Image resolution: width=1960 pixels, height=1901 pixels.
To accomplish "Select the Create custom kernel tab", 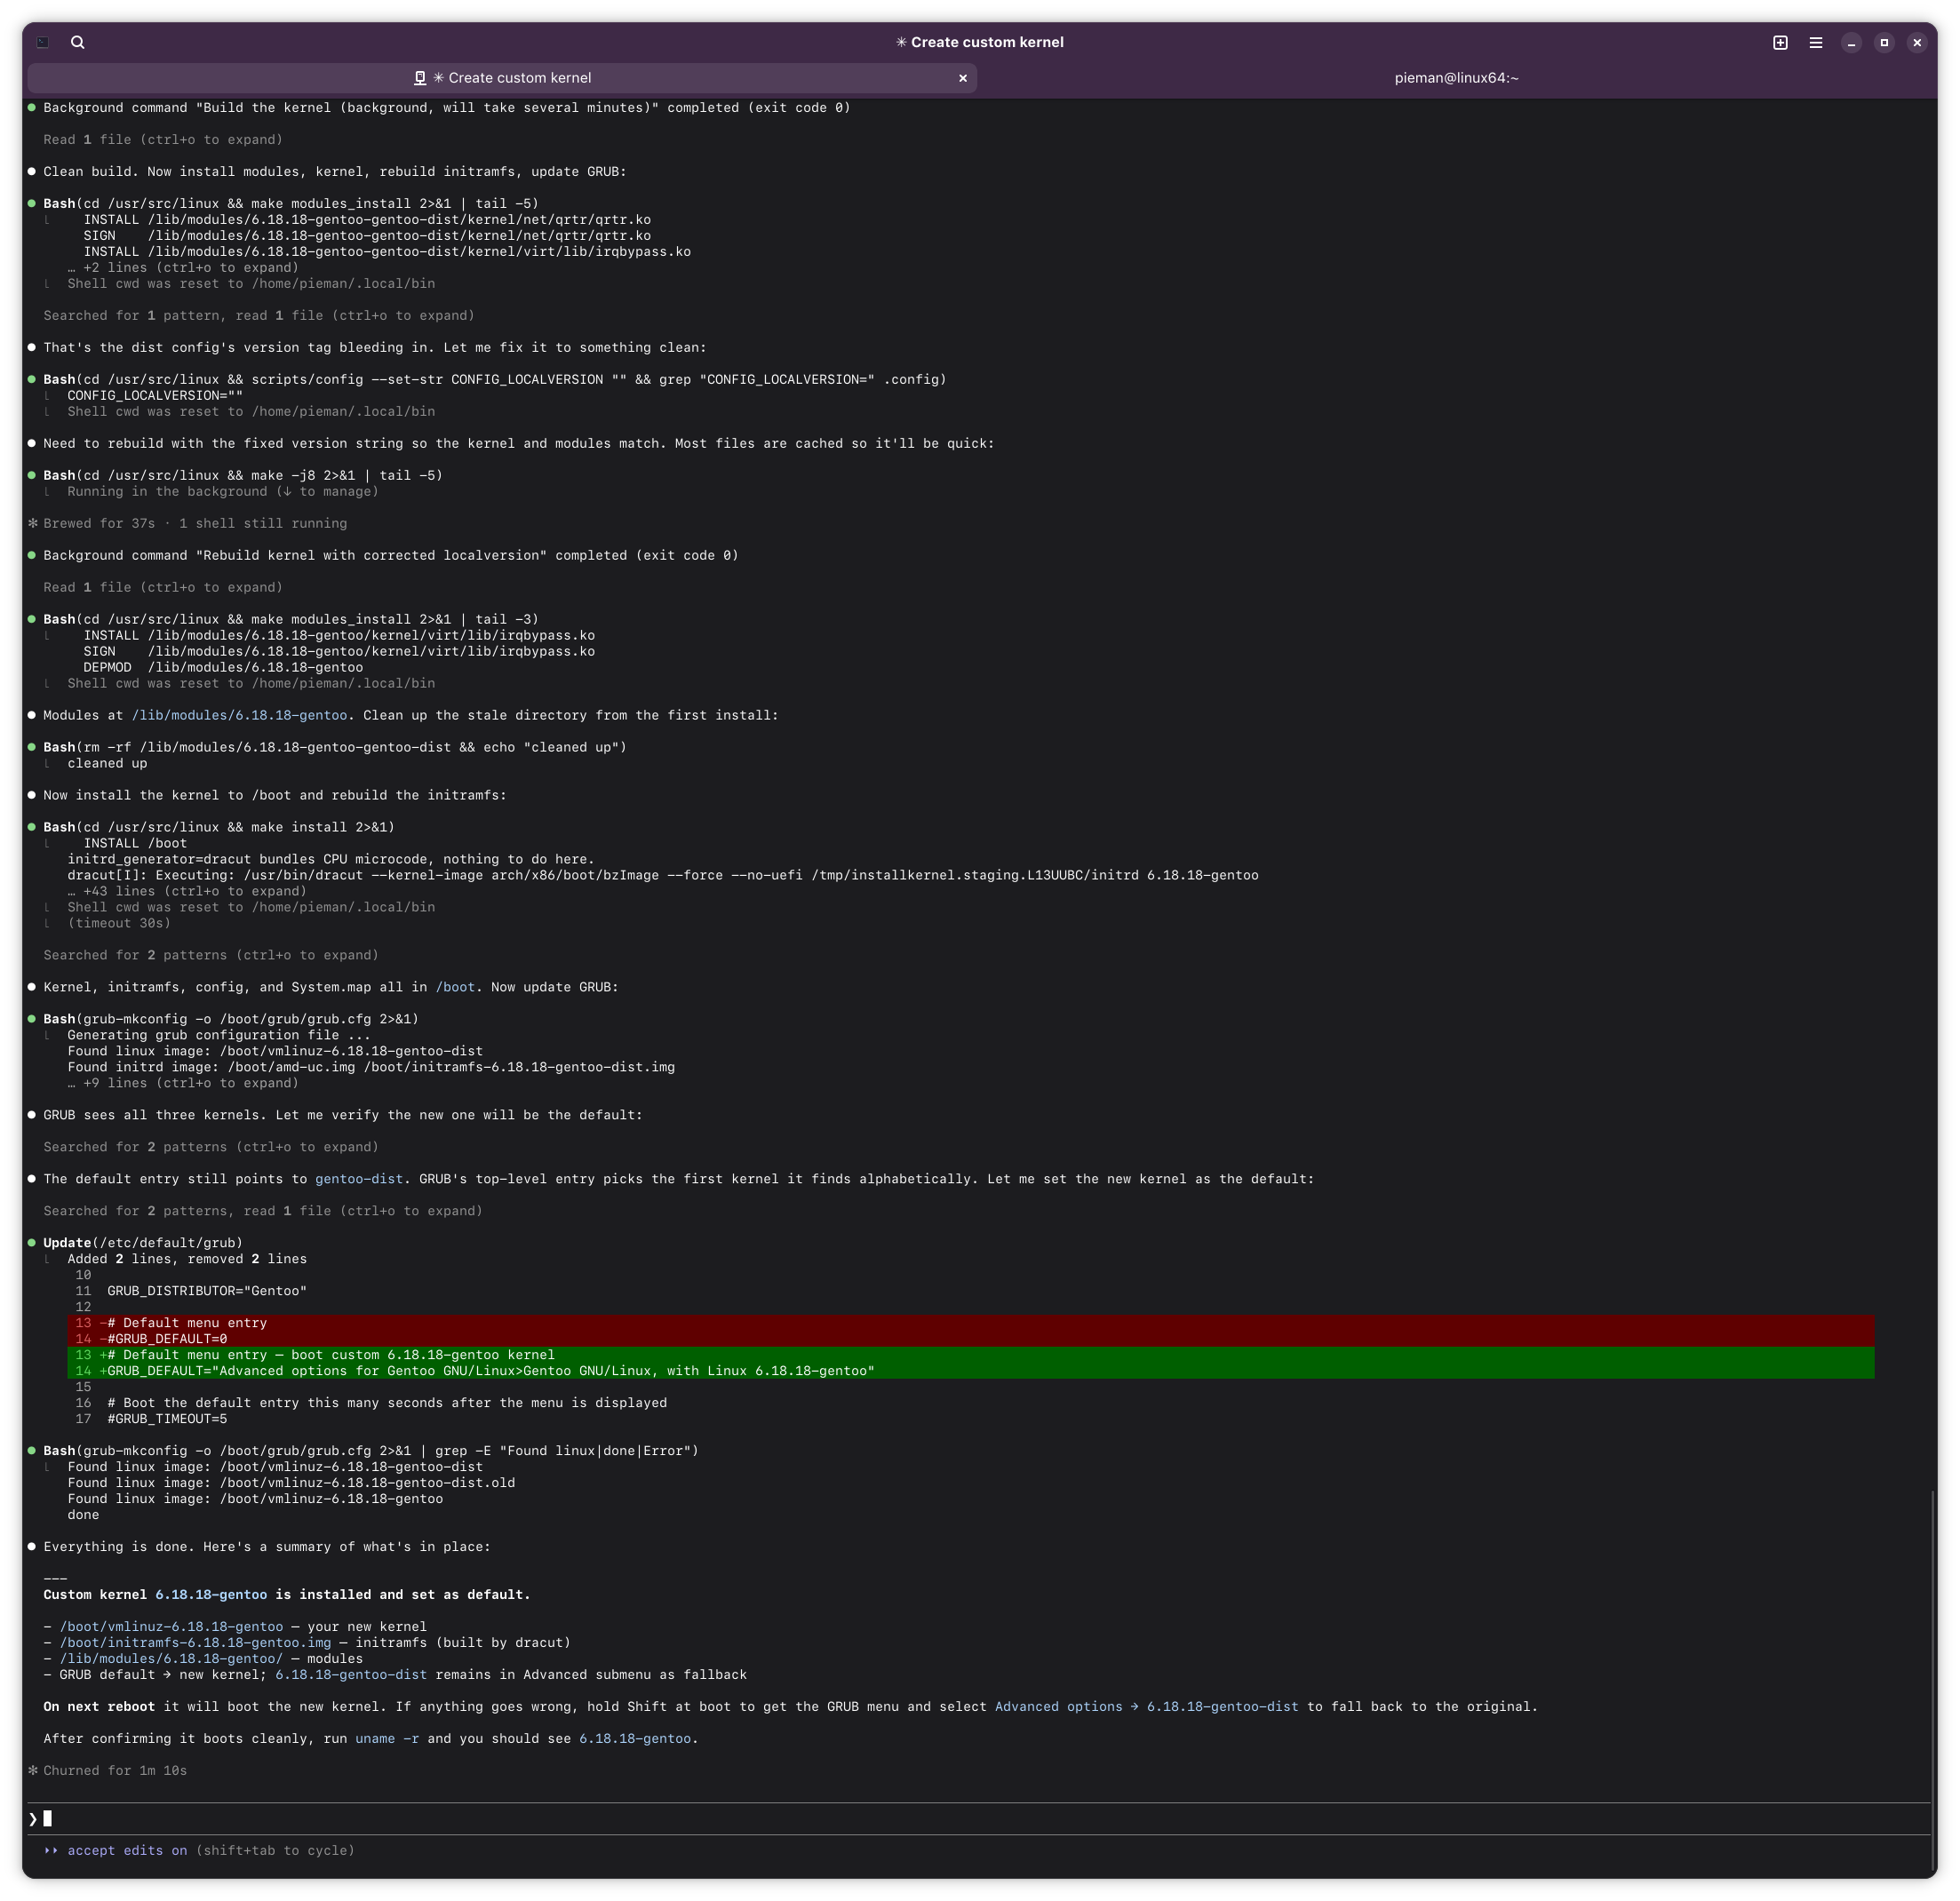I will pyautogui.click(x=510, y=78).
